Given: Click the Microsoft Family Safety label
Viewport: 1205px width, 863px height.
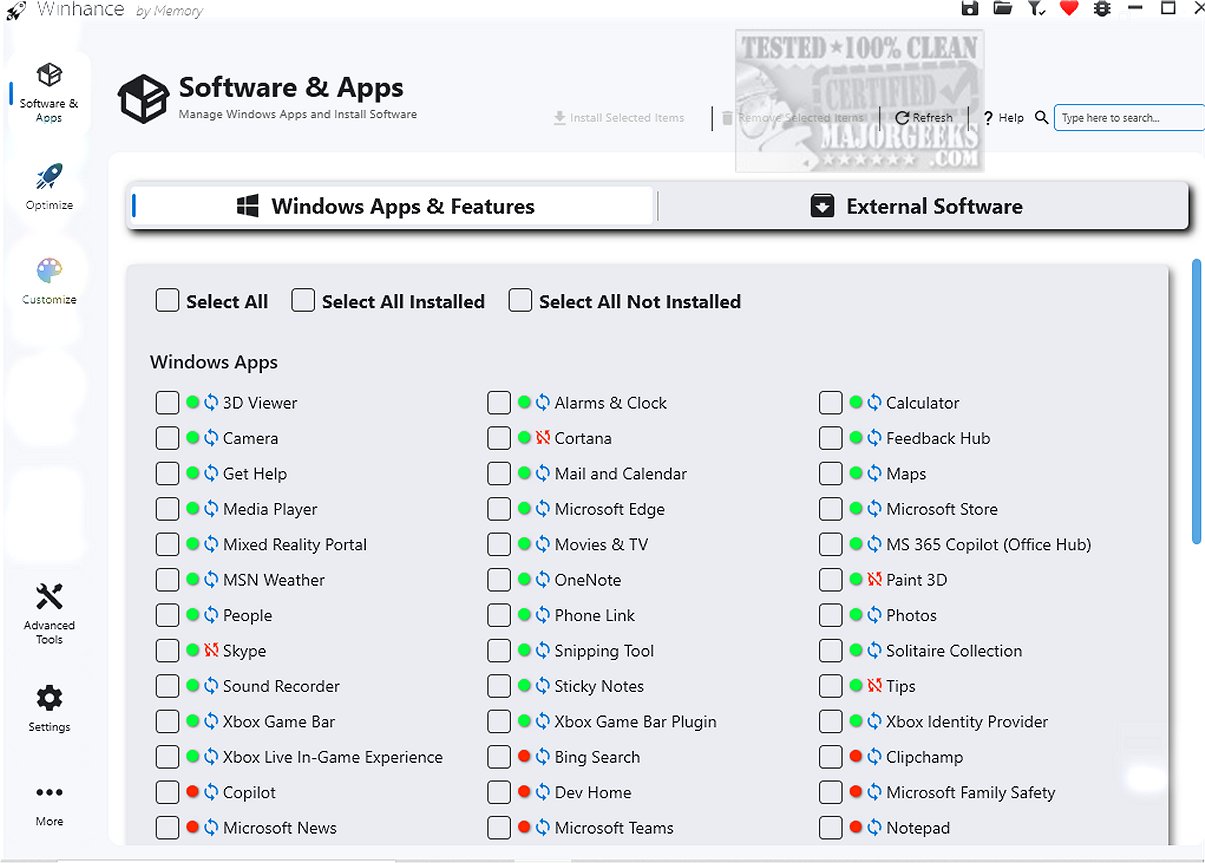Looking at the screenshot, I should point(971,792).
